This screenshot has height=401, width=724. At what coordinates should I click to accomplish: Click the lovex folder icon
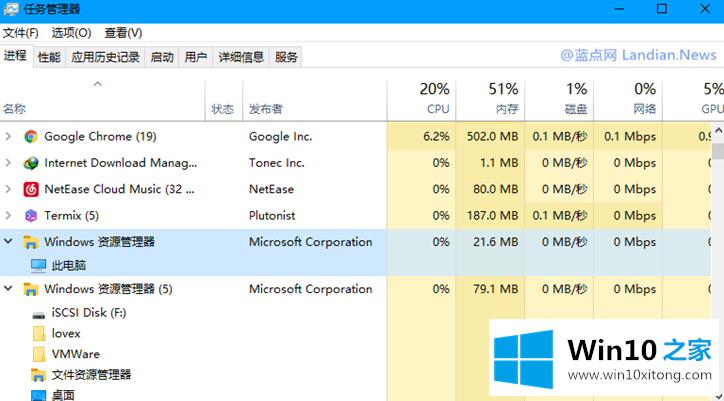pyautogui.click(x=39, y=334)
